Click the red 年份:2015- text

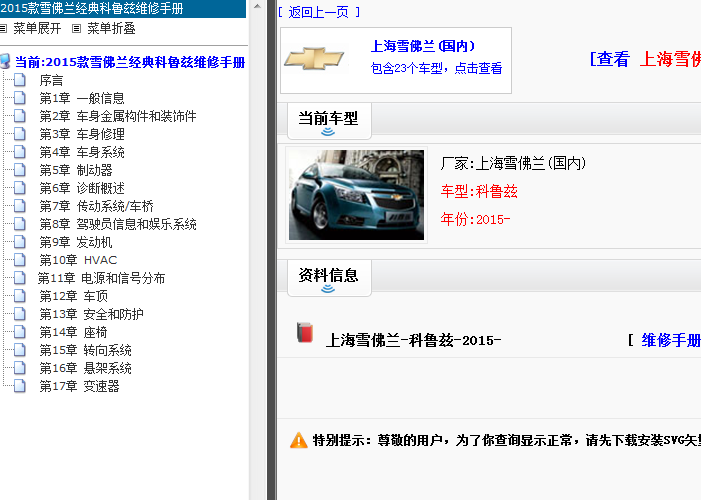tap(475, 219)
